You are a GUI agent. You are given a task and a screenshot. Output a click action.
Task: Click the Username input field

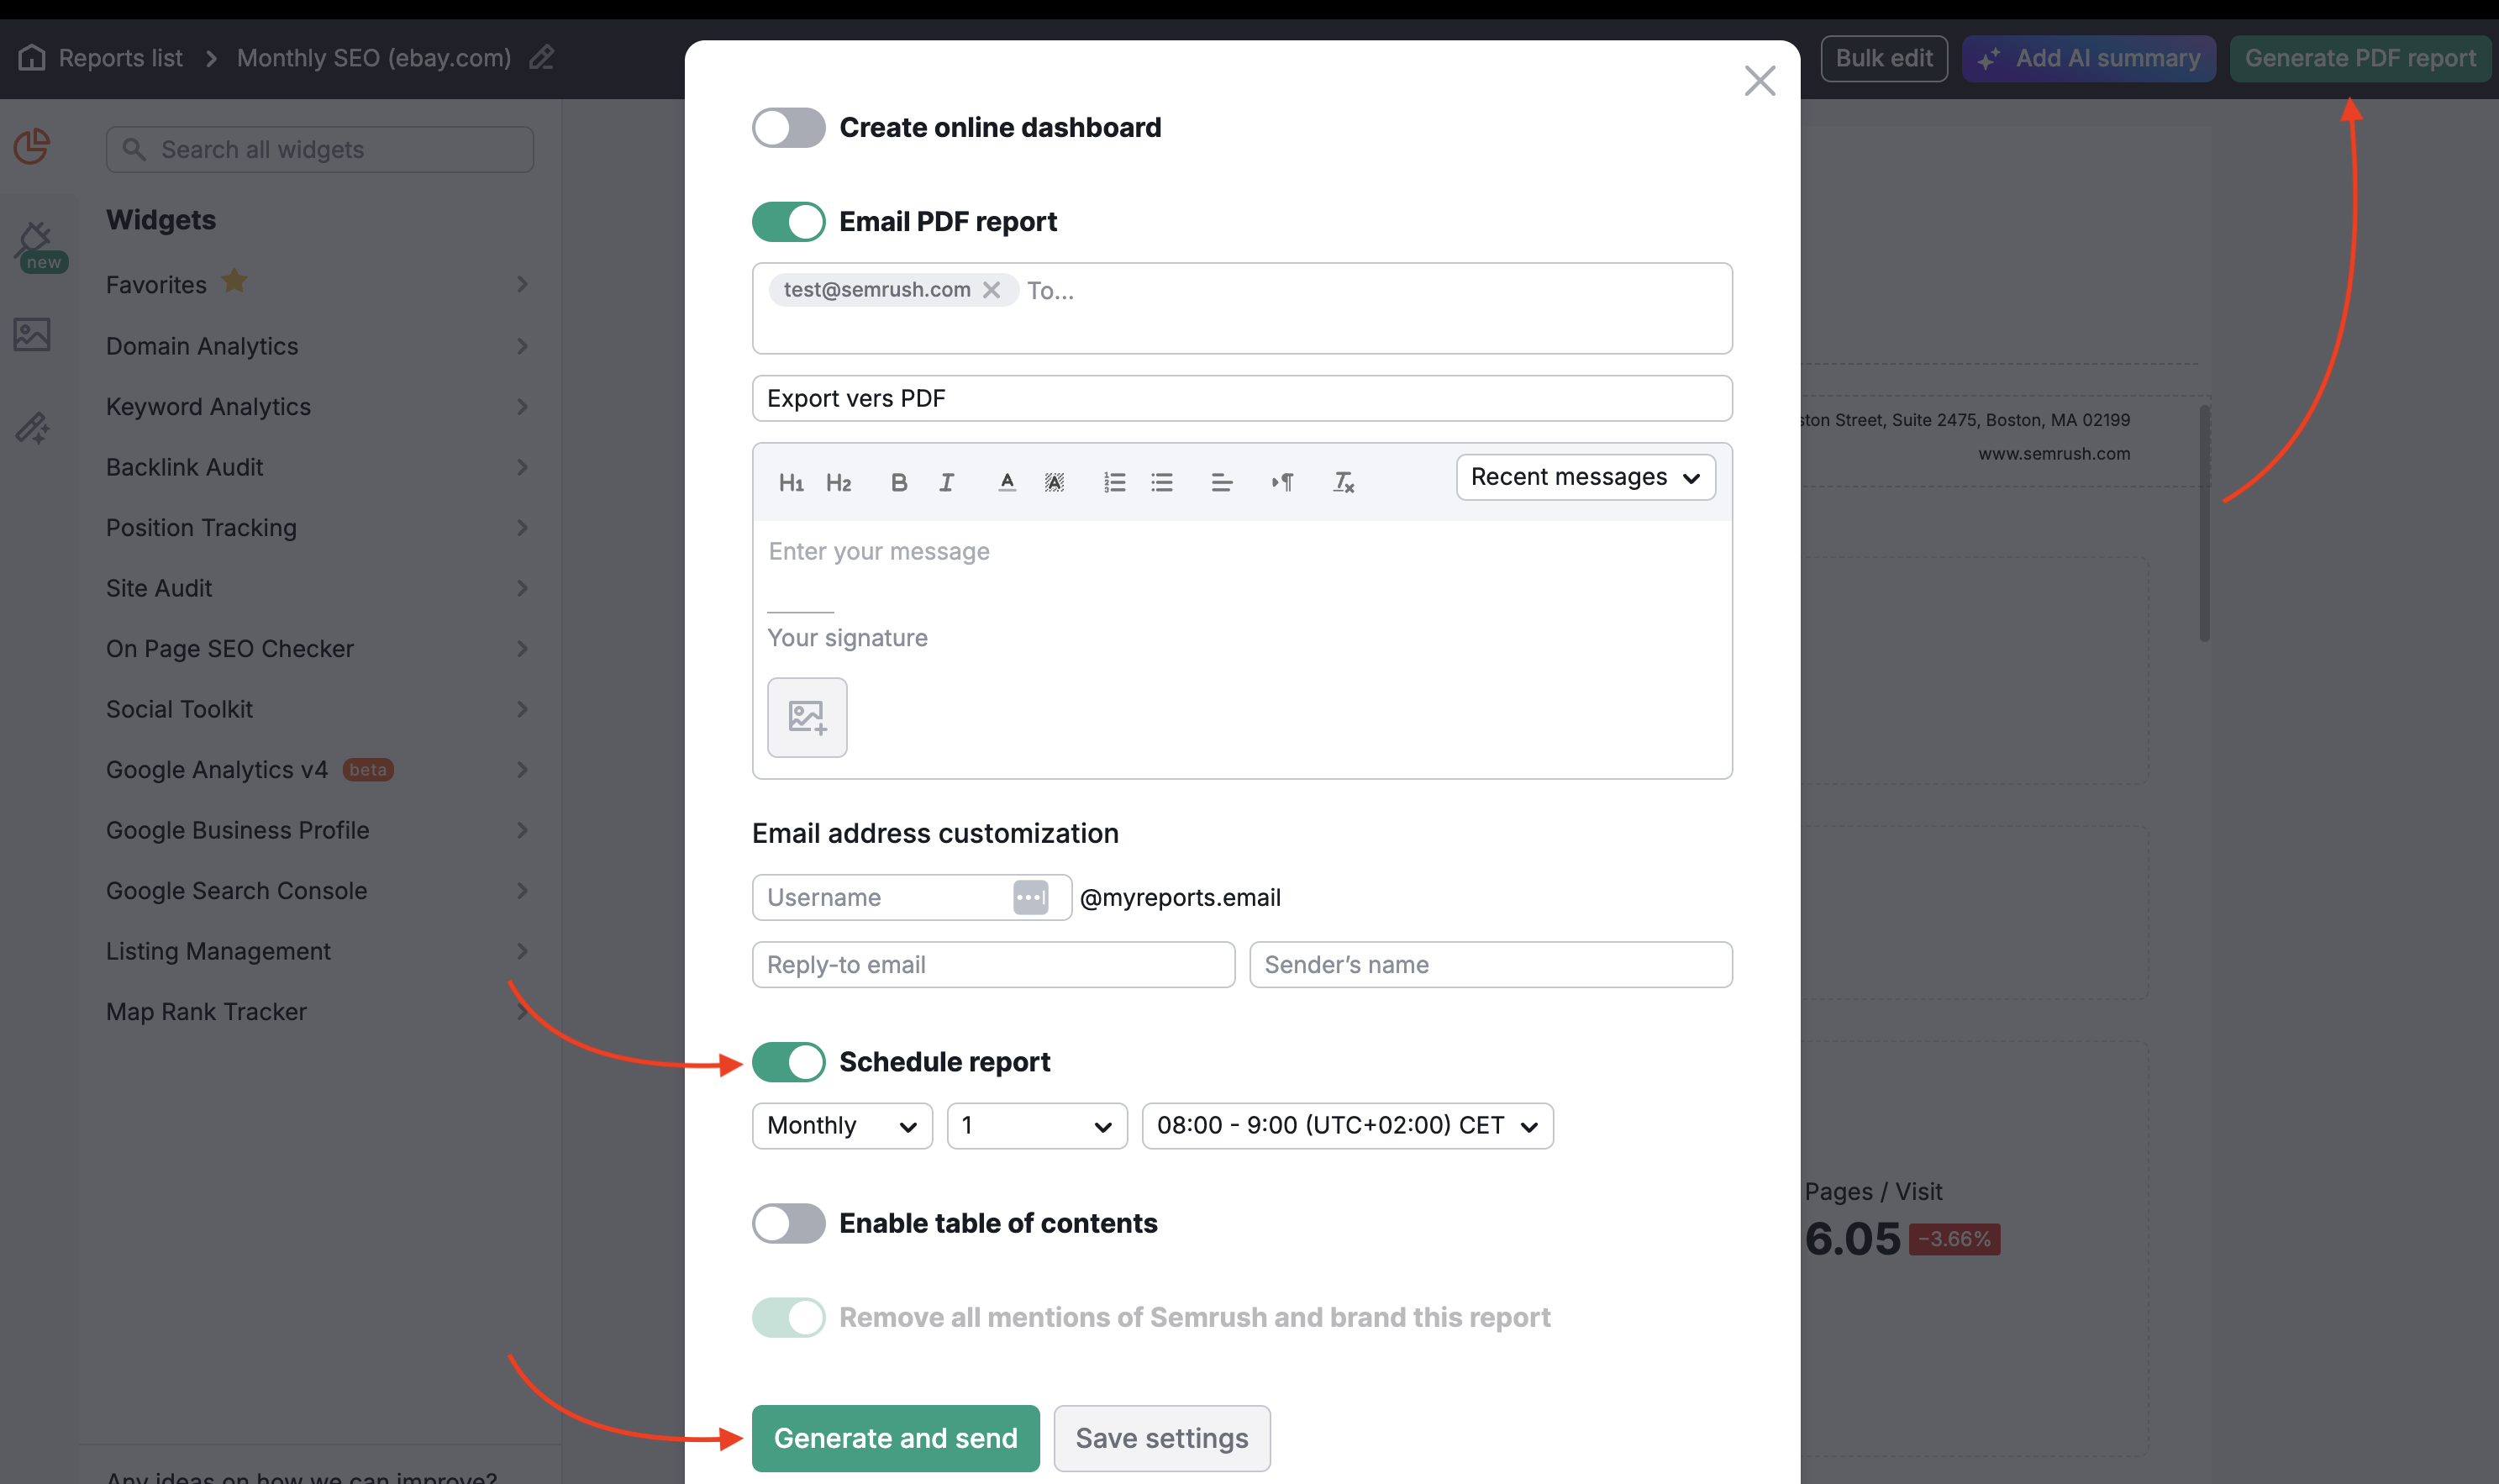(886, 897)
